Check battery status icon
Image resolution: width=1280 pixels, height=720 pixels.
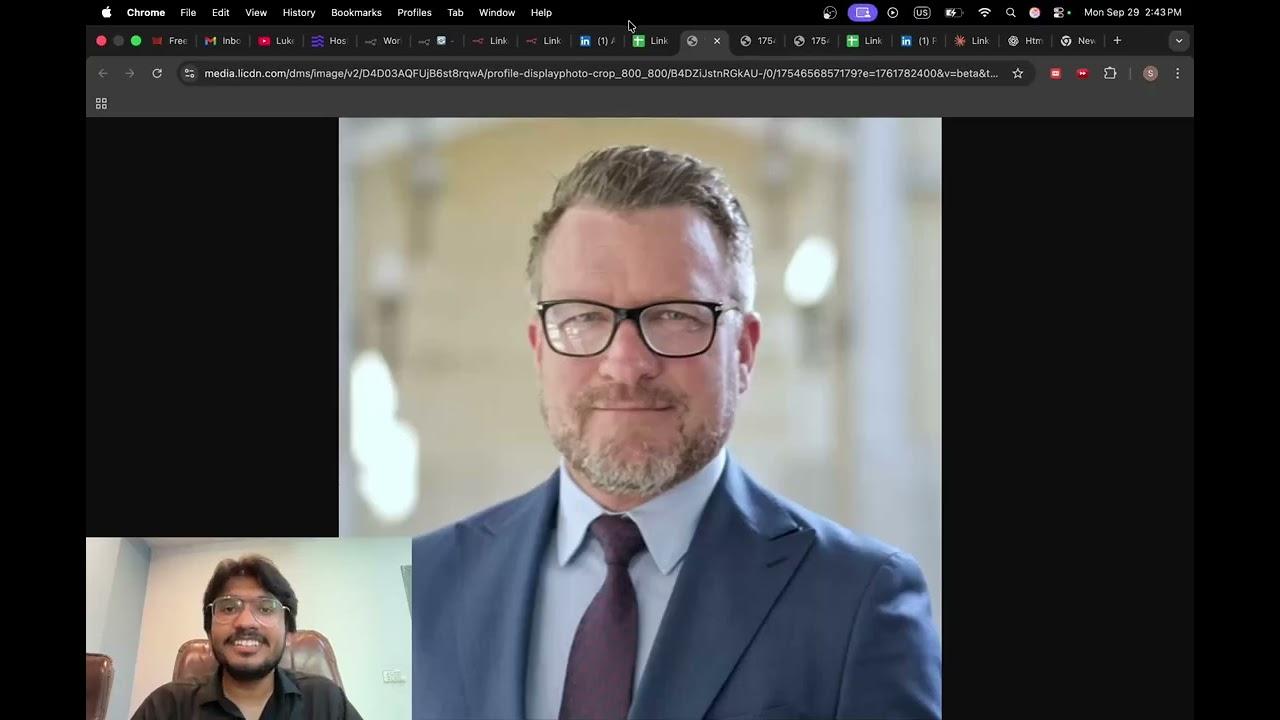(953, 13)
